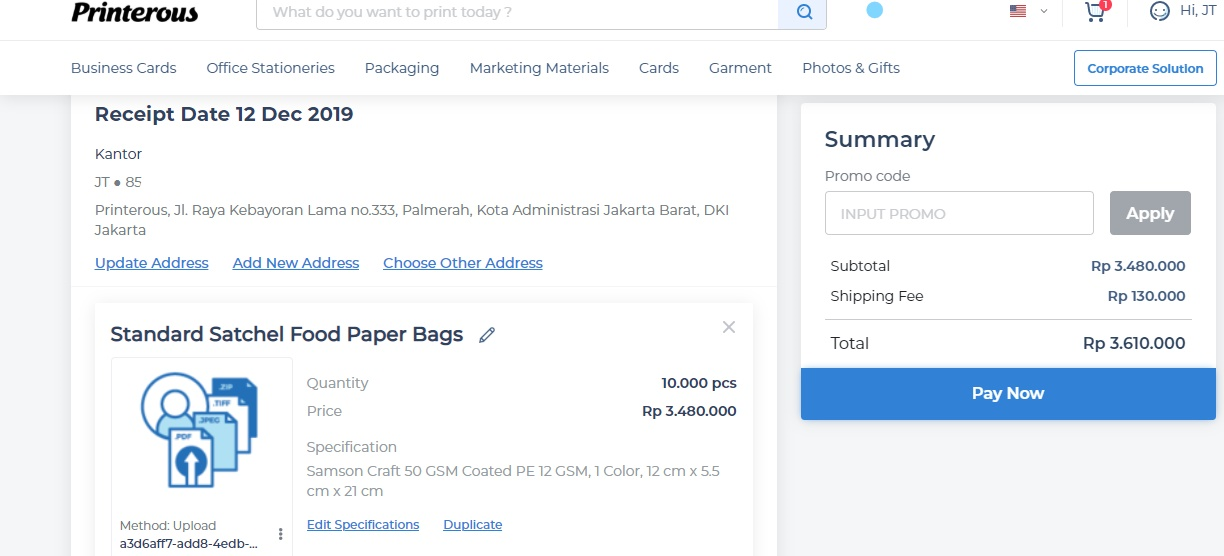The image size is (1224, 556).
Task: Open the Business Cards menu
Action: [x=123, y=68]
